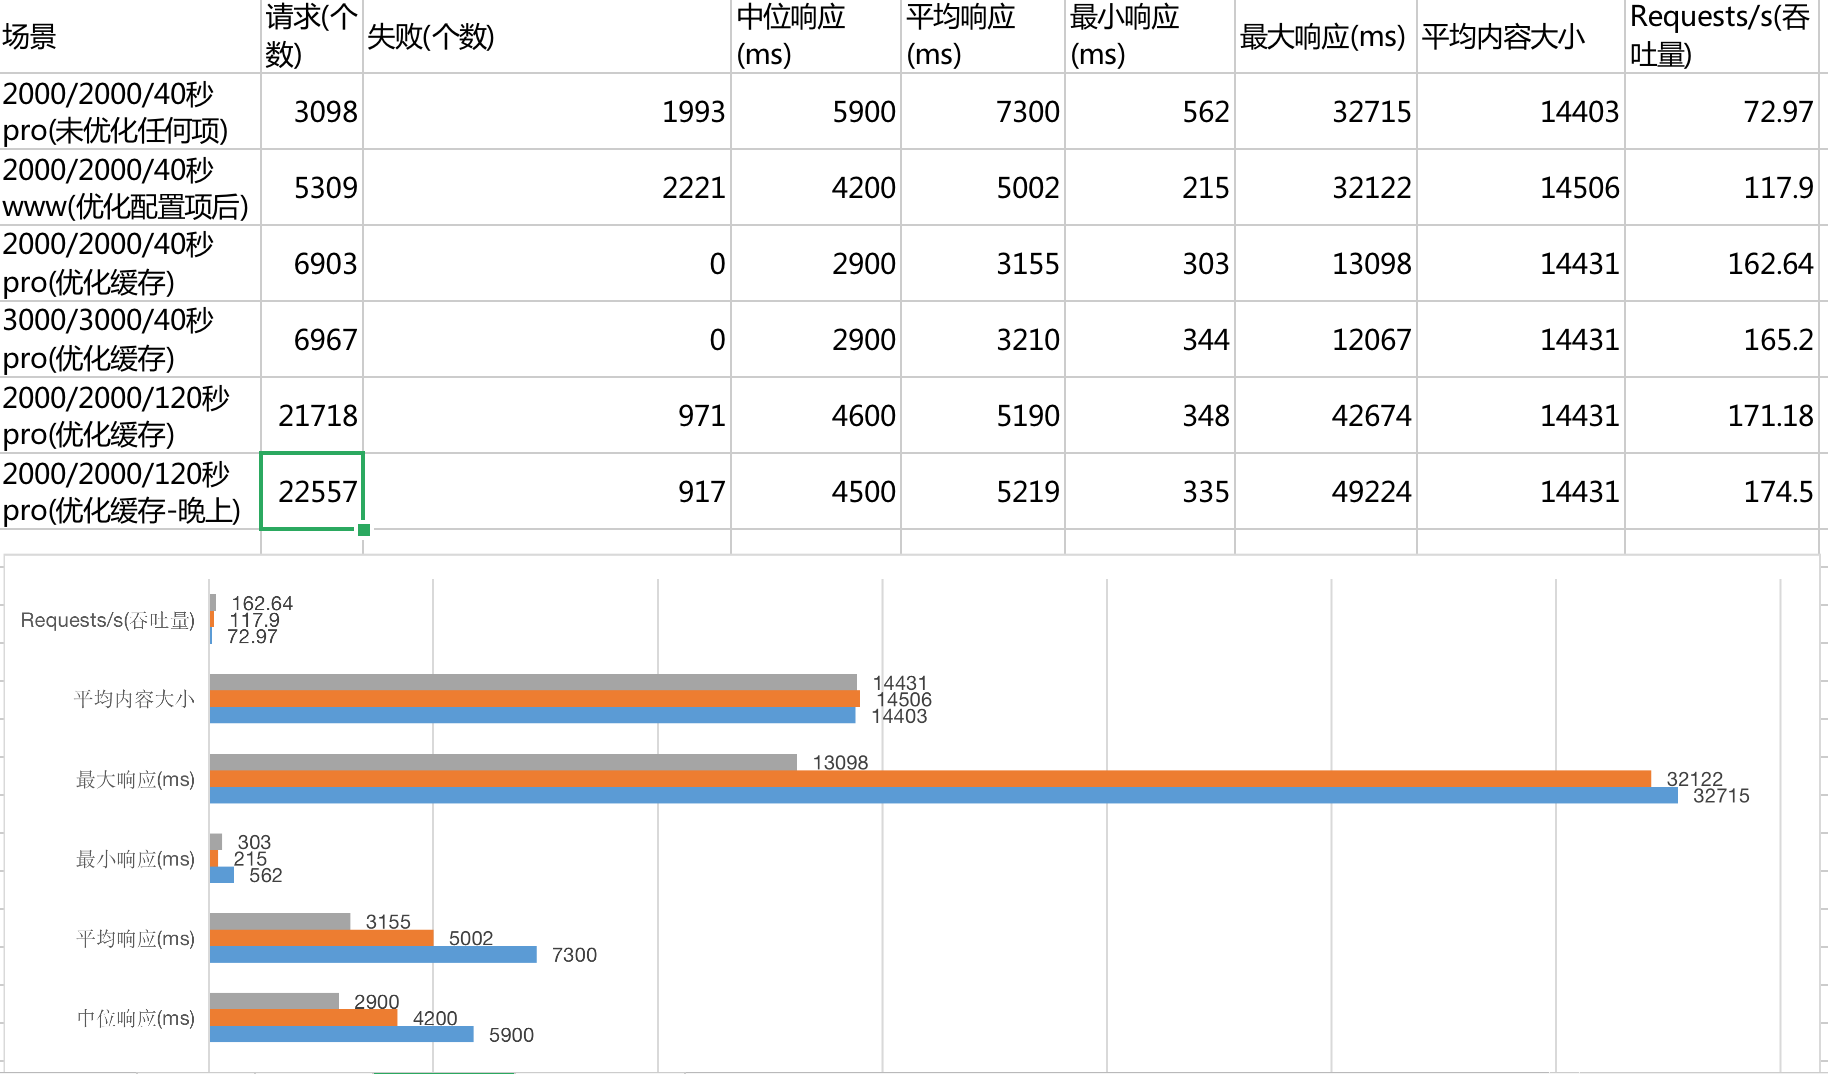Image resolution: width=1828 pixels, height=1074 pixels.
Task: Select the scenario cell 2000/2000/120秒 pro(优化缓存-晚上)
Action: (130, 491)
